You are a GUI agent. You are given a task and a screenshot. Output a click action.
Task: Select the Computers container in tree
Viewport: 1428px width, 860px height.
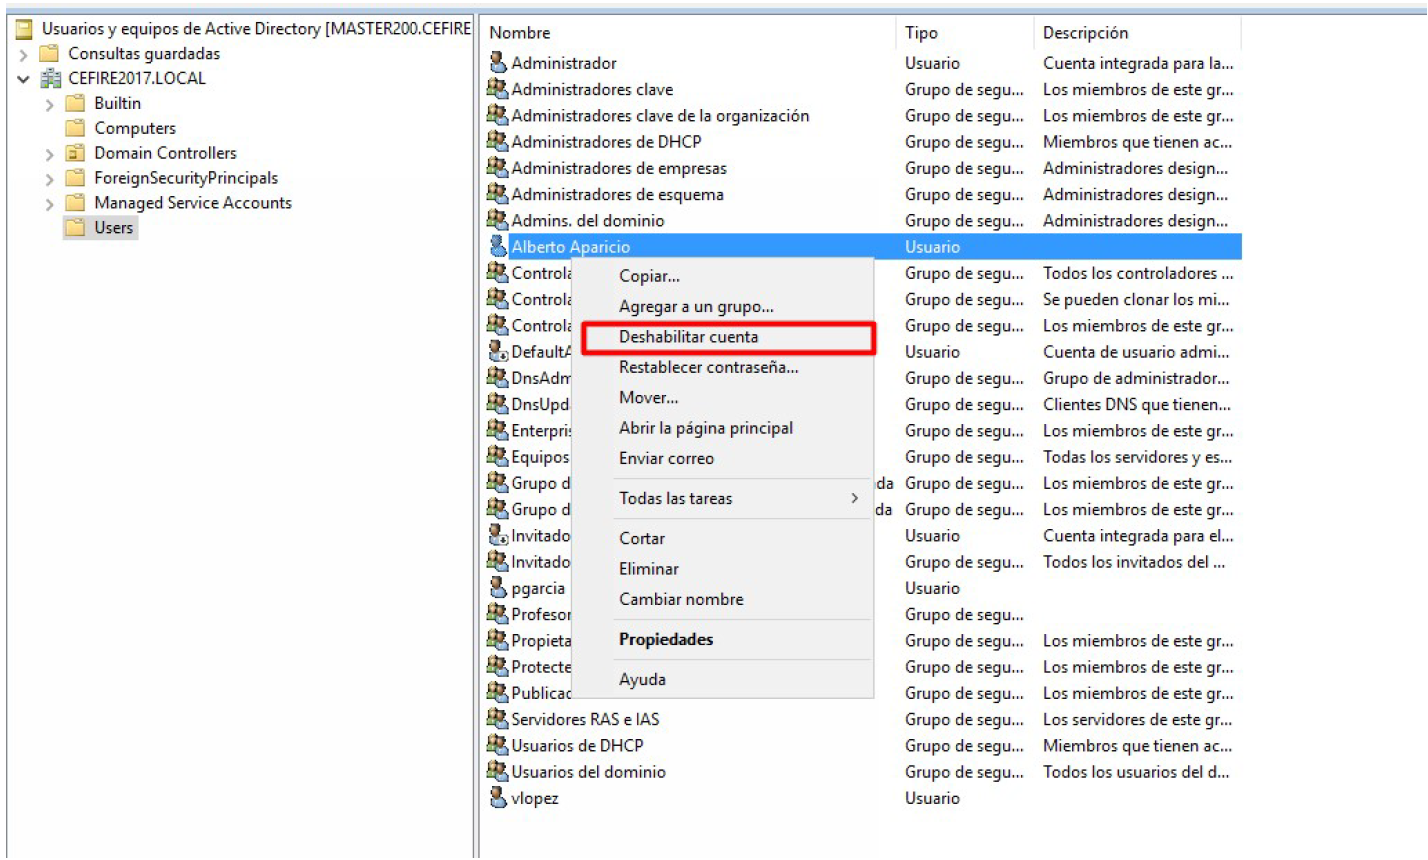[x=135, y=128]
